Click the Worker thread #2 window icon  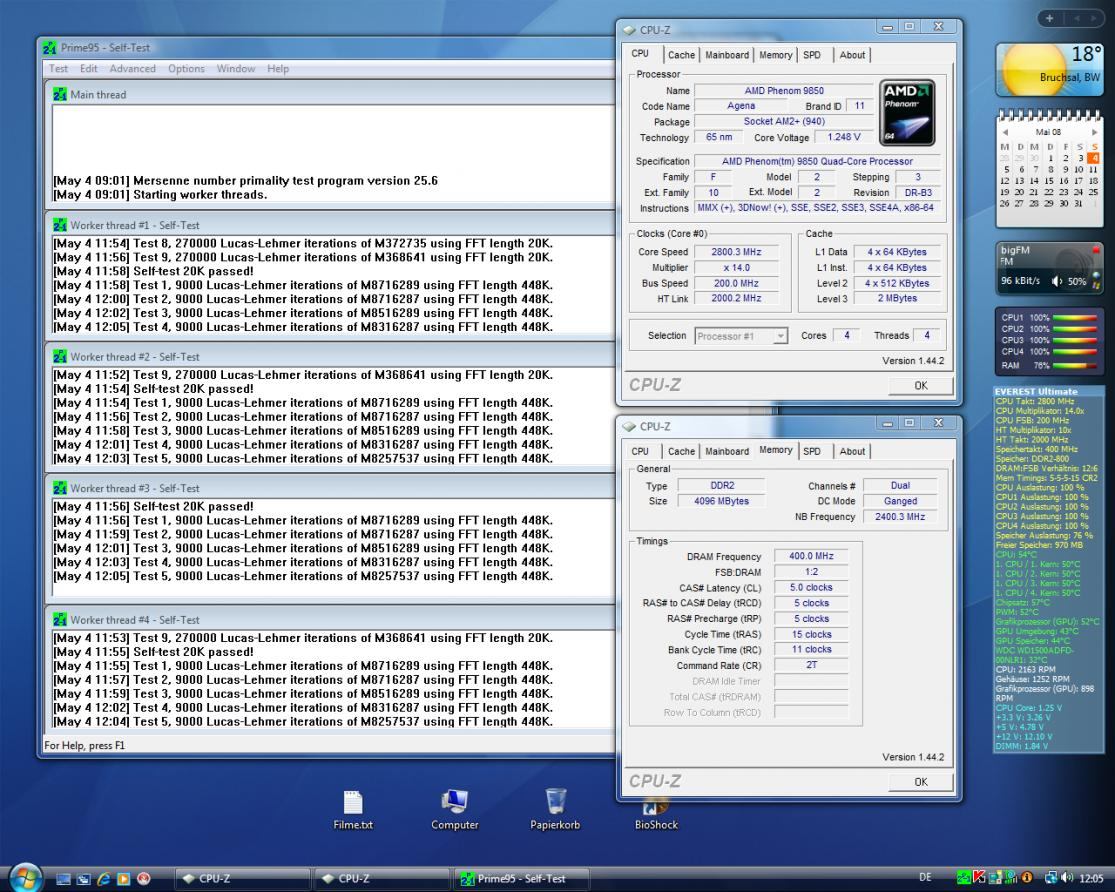coord(60,356)
